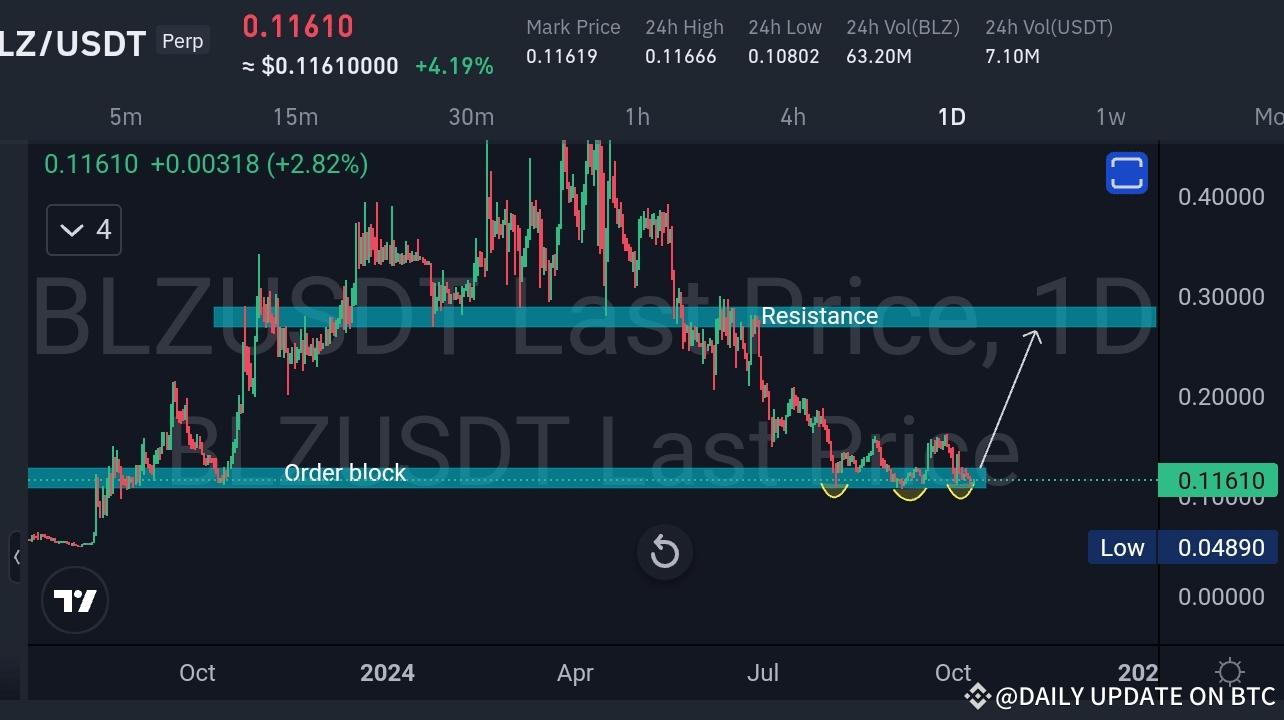
Task: Toggle fullscreen chart view icon
Action: [x=1126, y=173]
